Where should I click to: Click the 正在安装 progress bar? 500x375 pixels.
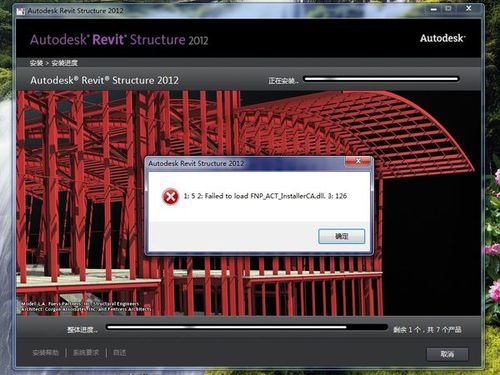click(x=381, y=79)
